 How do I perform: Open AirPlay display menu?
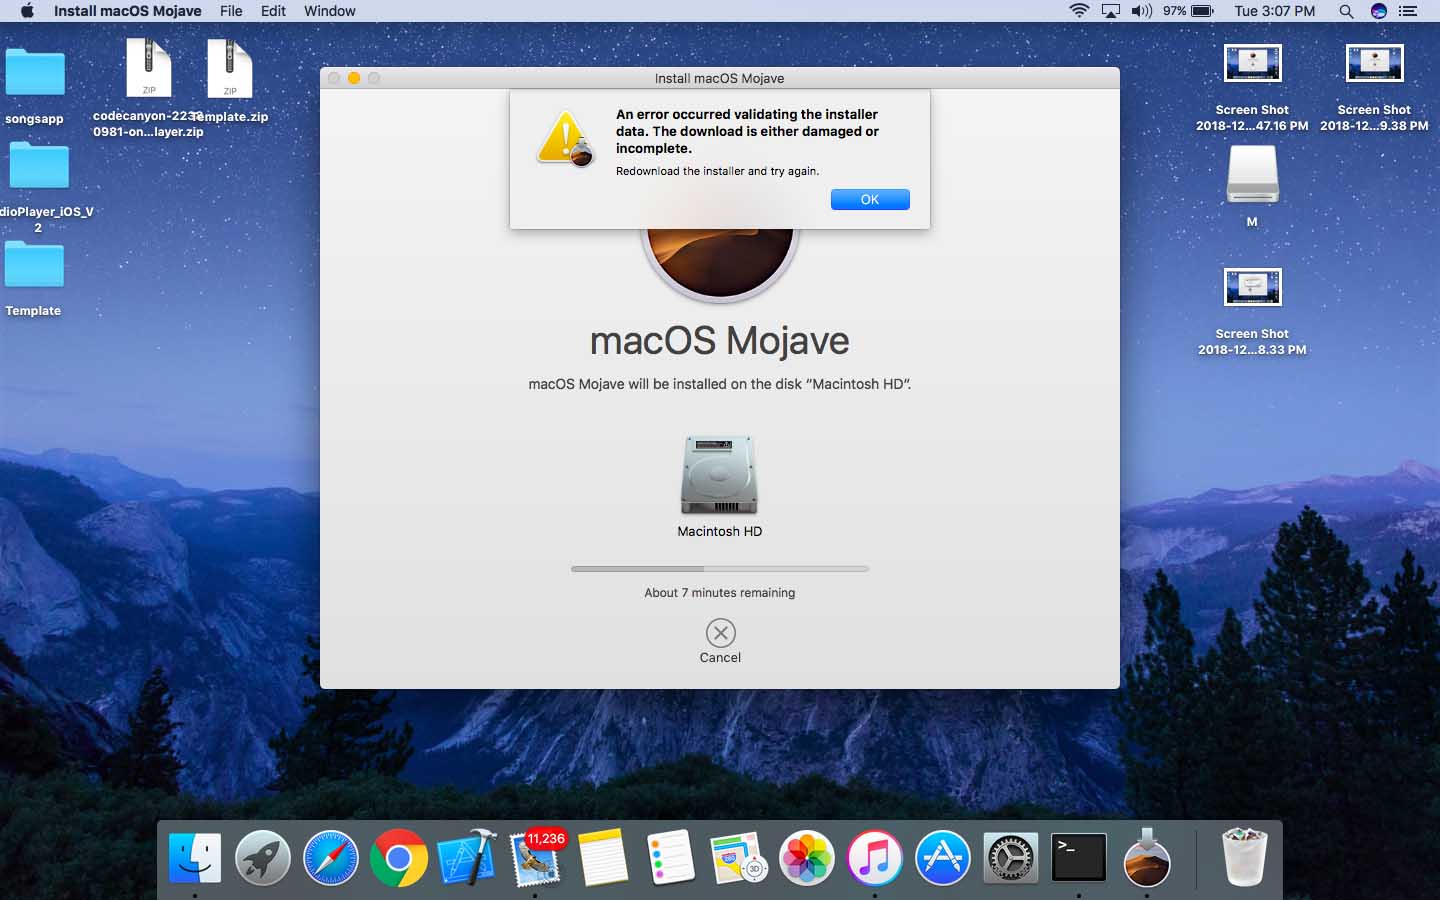(1110, 11)
